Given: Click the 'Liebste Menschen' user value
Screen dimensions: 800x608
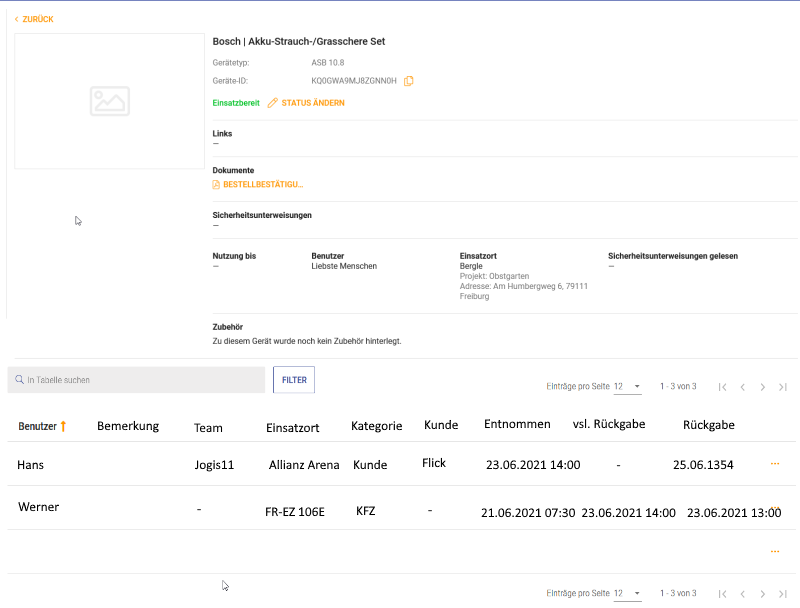Looking at the screenshot, I should [344, 266].
